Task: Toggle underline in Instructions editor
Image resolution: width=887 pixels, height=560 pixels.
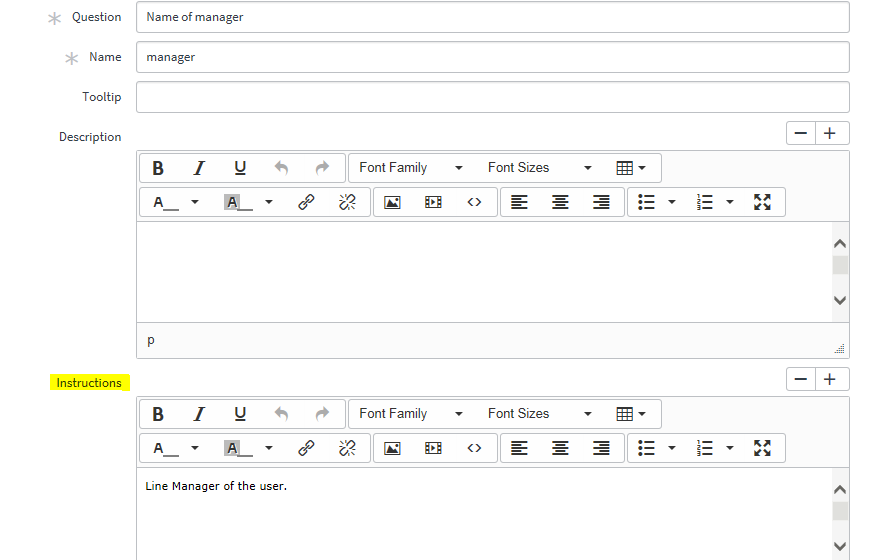Action: (x=240, y=414)
